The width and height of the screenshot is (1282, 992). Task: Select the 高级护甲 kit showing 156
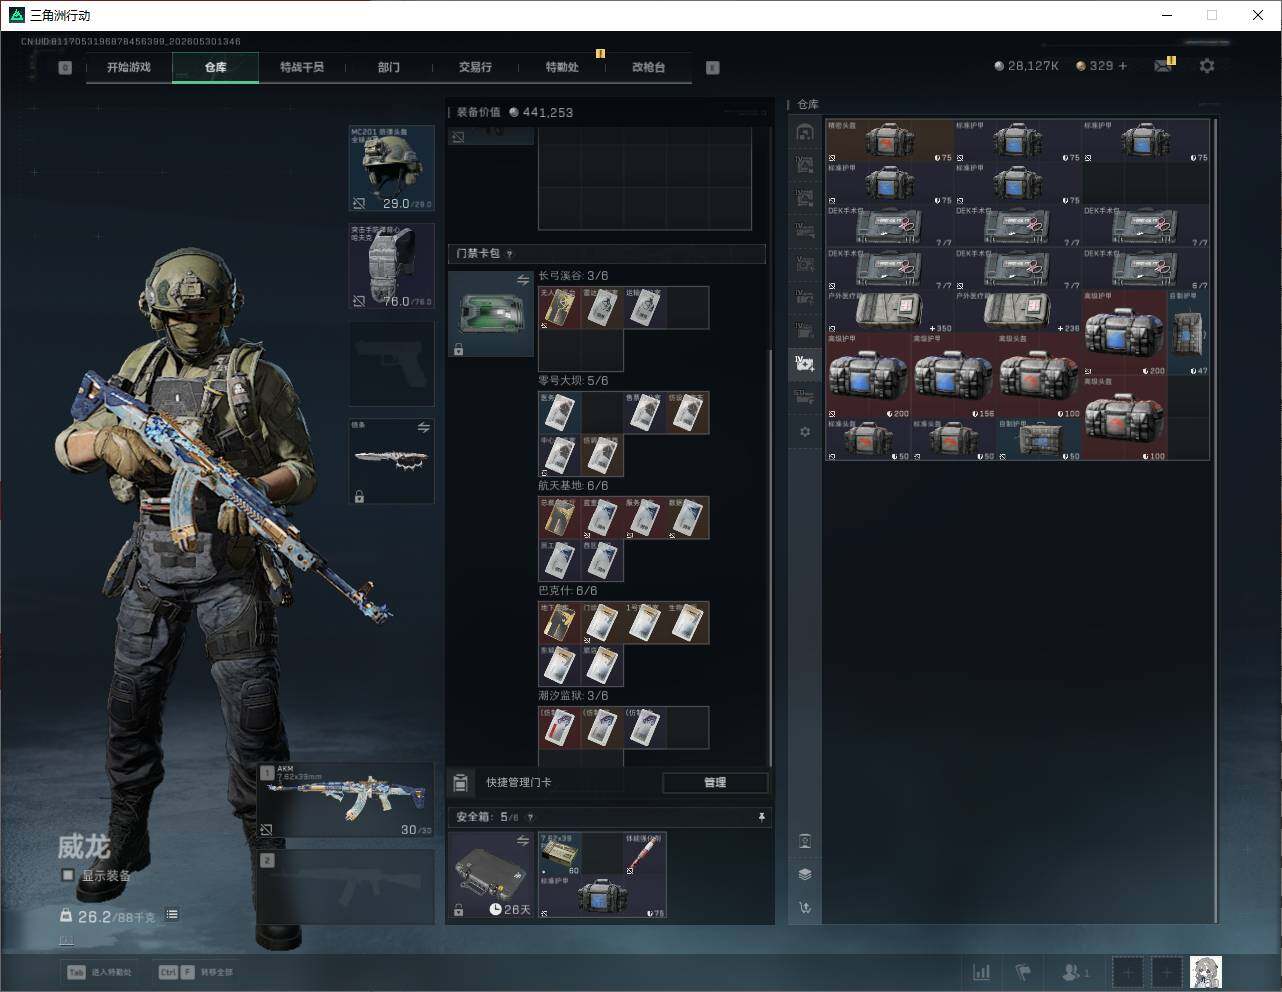[x=954, y=376]
